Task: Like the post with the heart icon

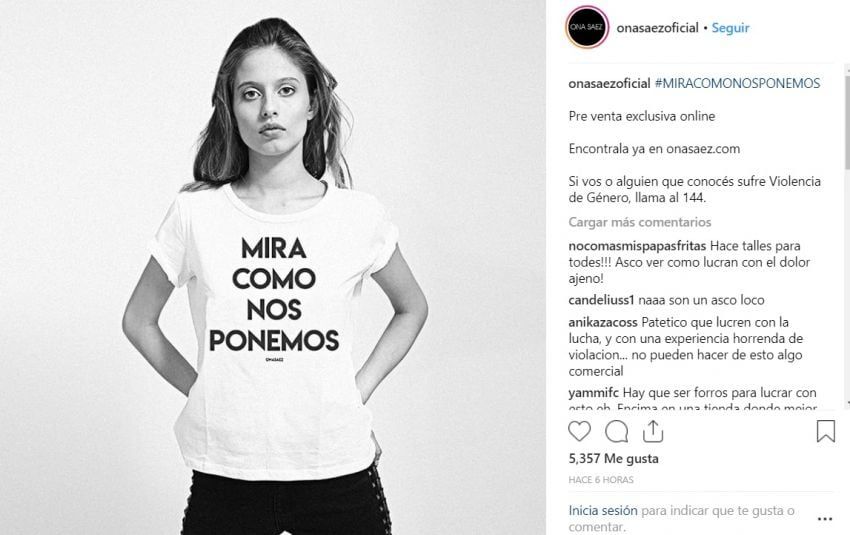Action: point(579,431)
